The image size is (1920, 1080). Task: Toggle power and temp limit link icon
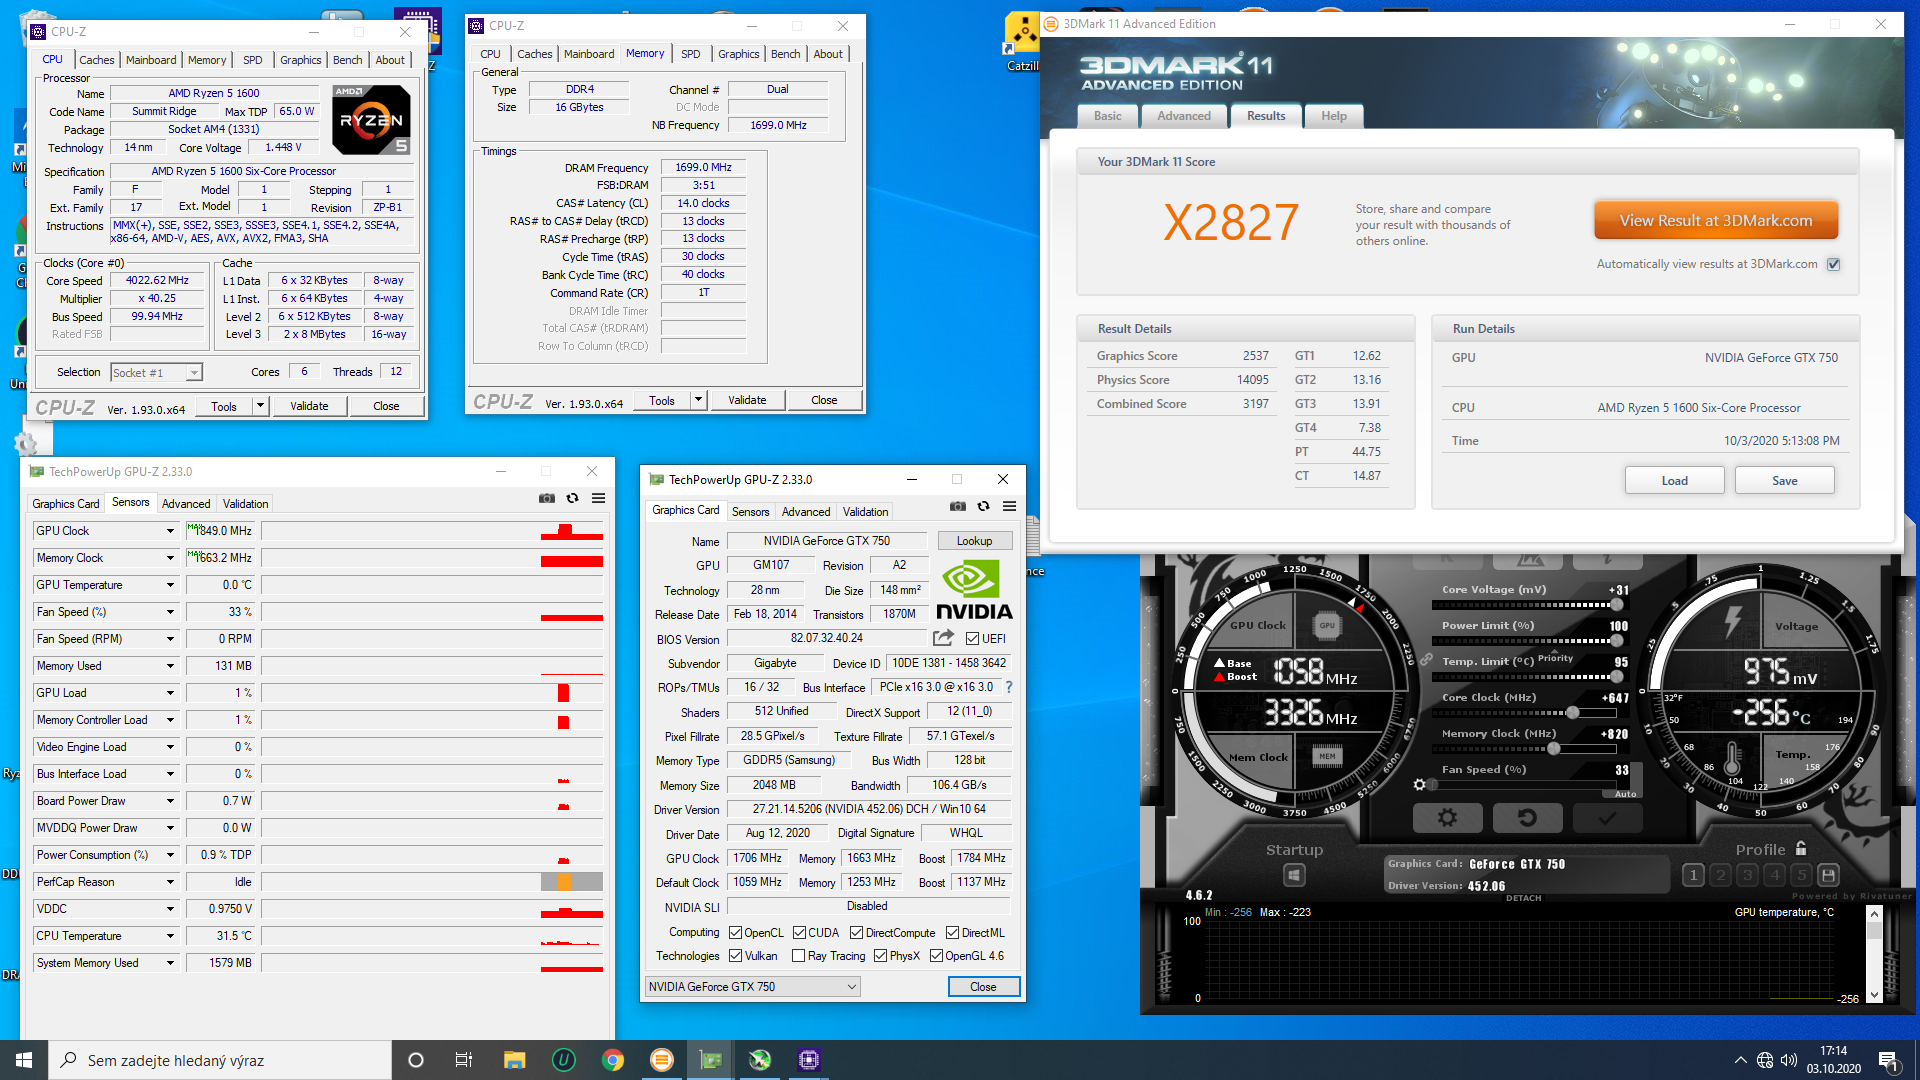pyautogui.click(x=1427, y=659)
